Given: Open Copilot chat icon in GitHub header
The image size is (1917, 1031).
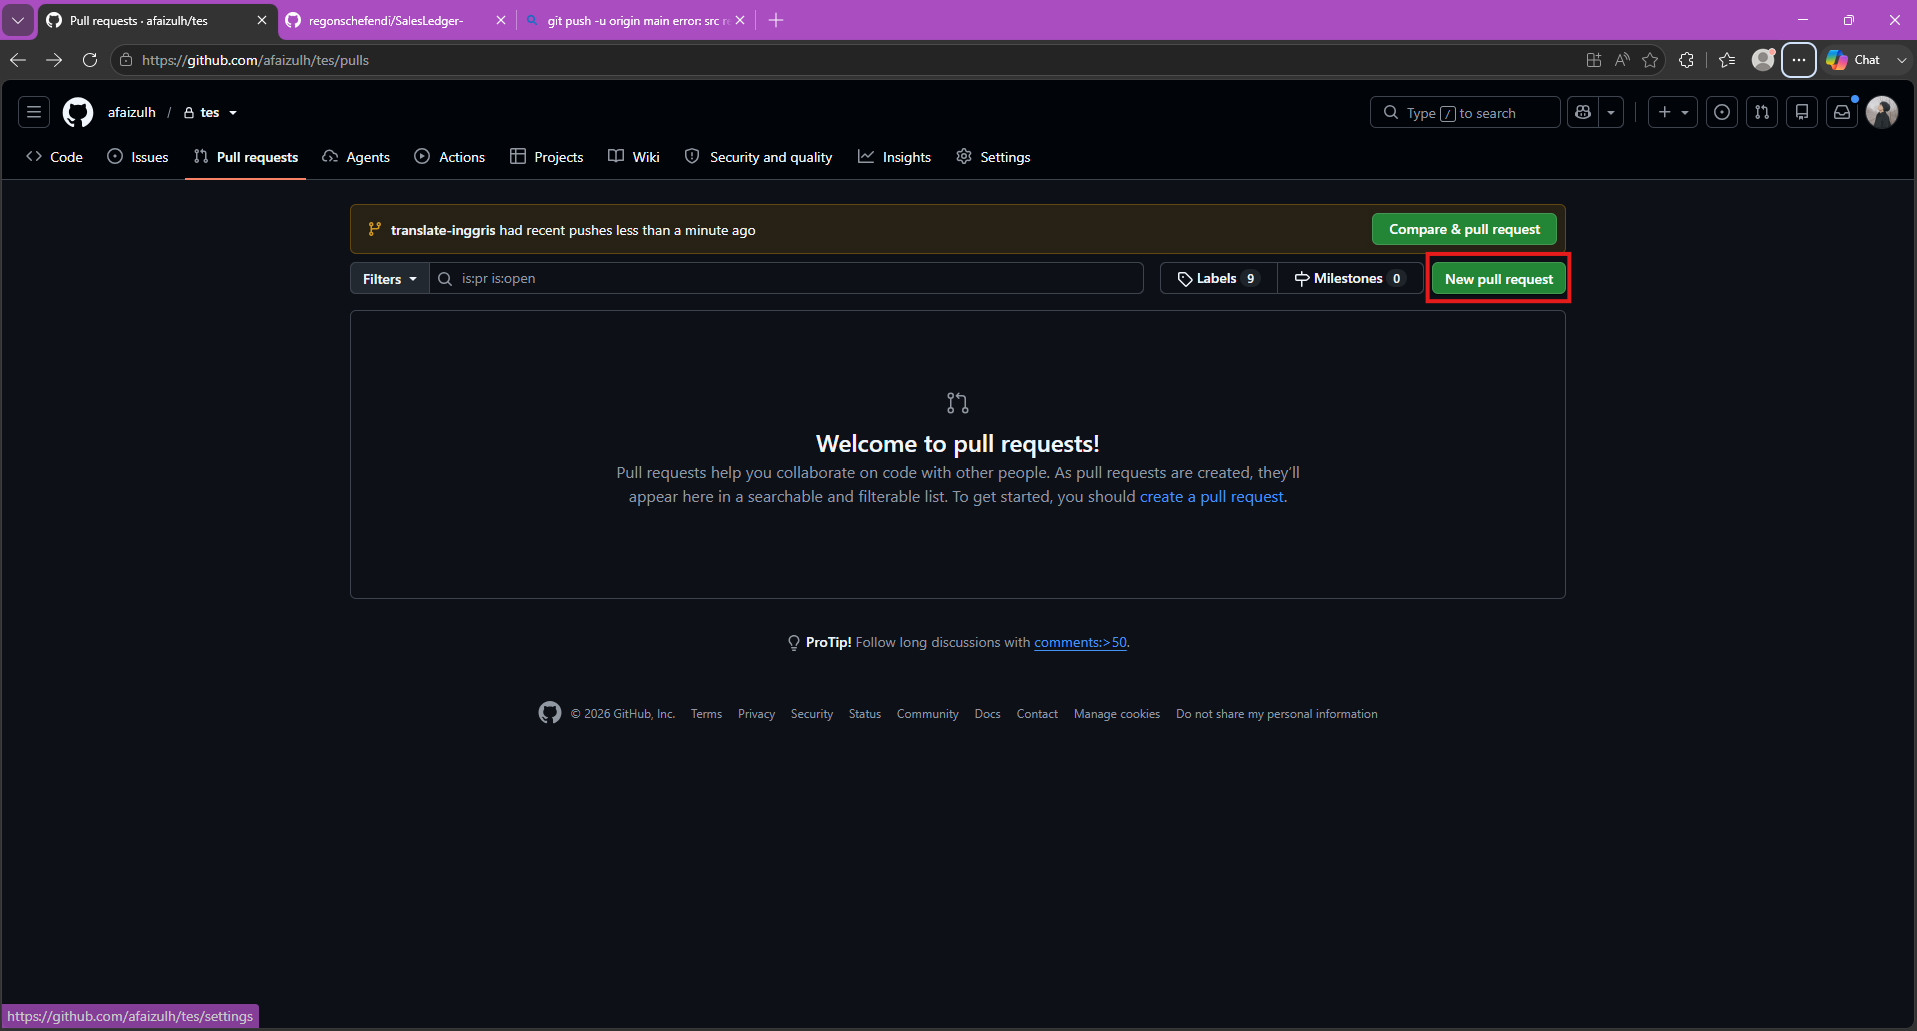Looking at the screenshot, I should (1583, 112).
